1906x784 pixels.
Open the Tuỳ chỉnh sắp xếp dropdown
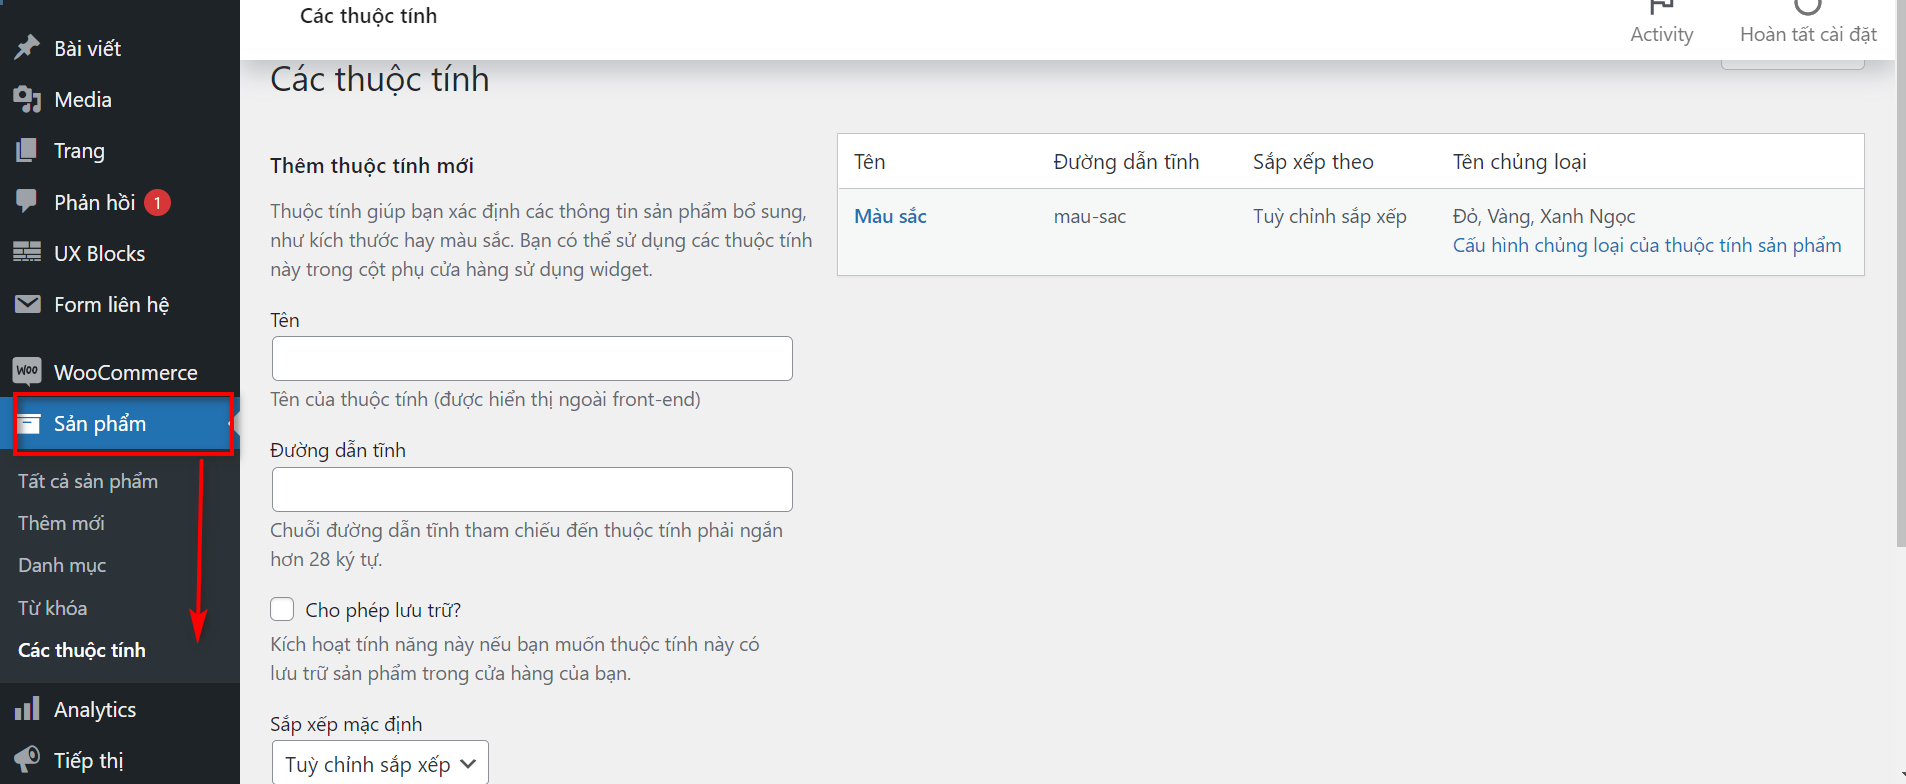click(380, 764)
